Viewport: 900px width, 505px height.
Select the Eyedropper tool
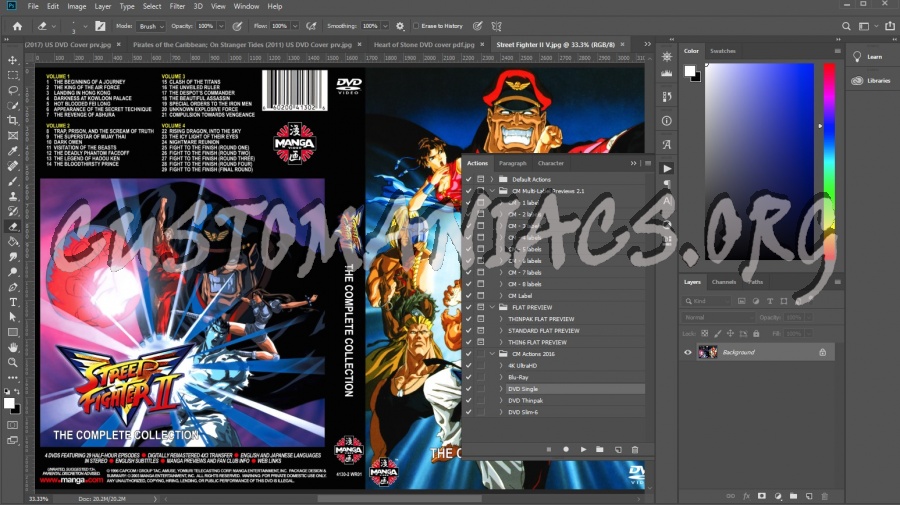click(x=13, y=150)
